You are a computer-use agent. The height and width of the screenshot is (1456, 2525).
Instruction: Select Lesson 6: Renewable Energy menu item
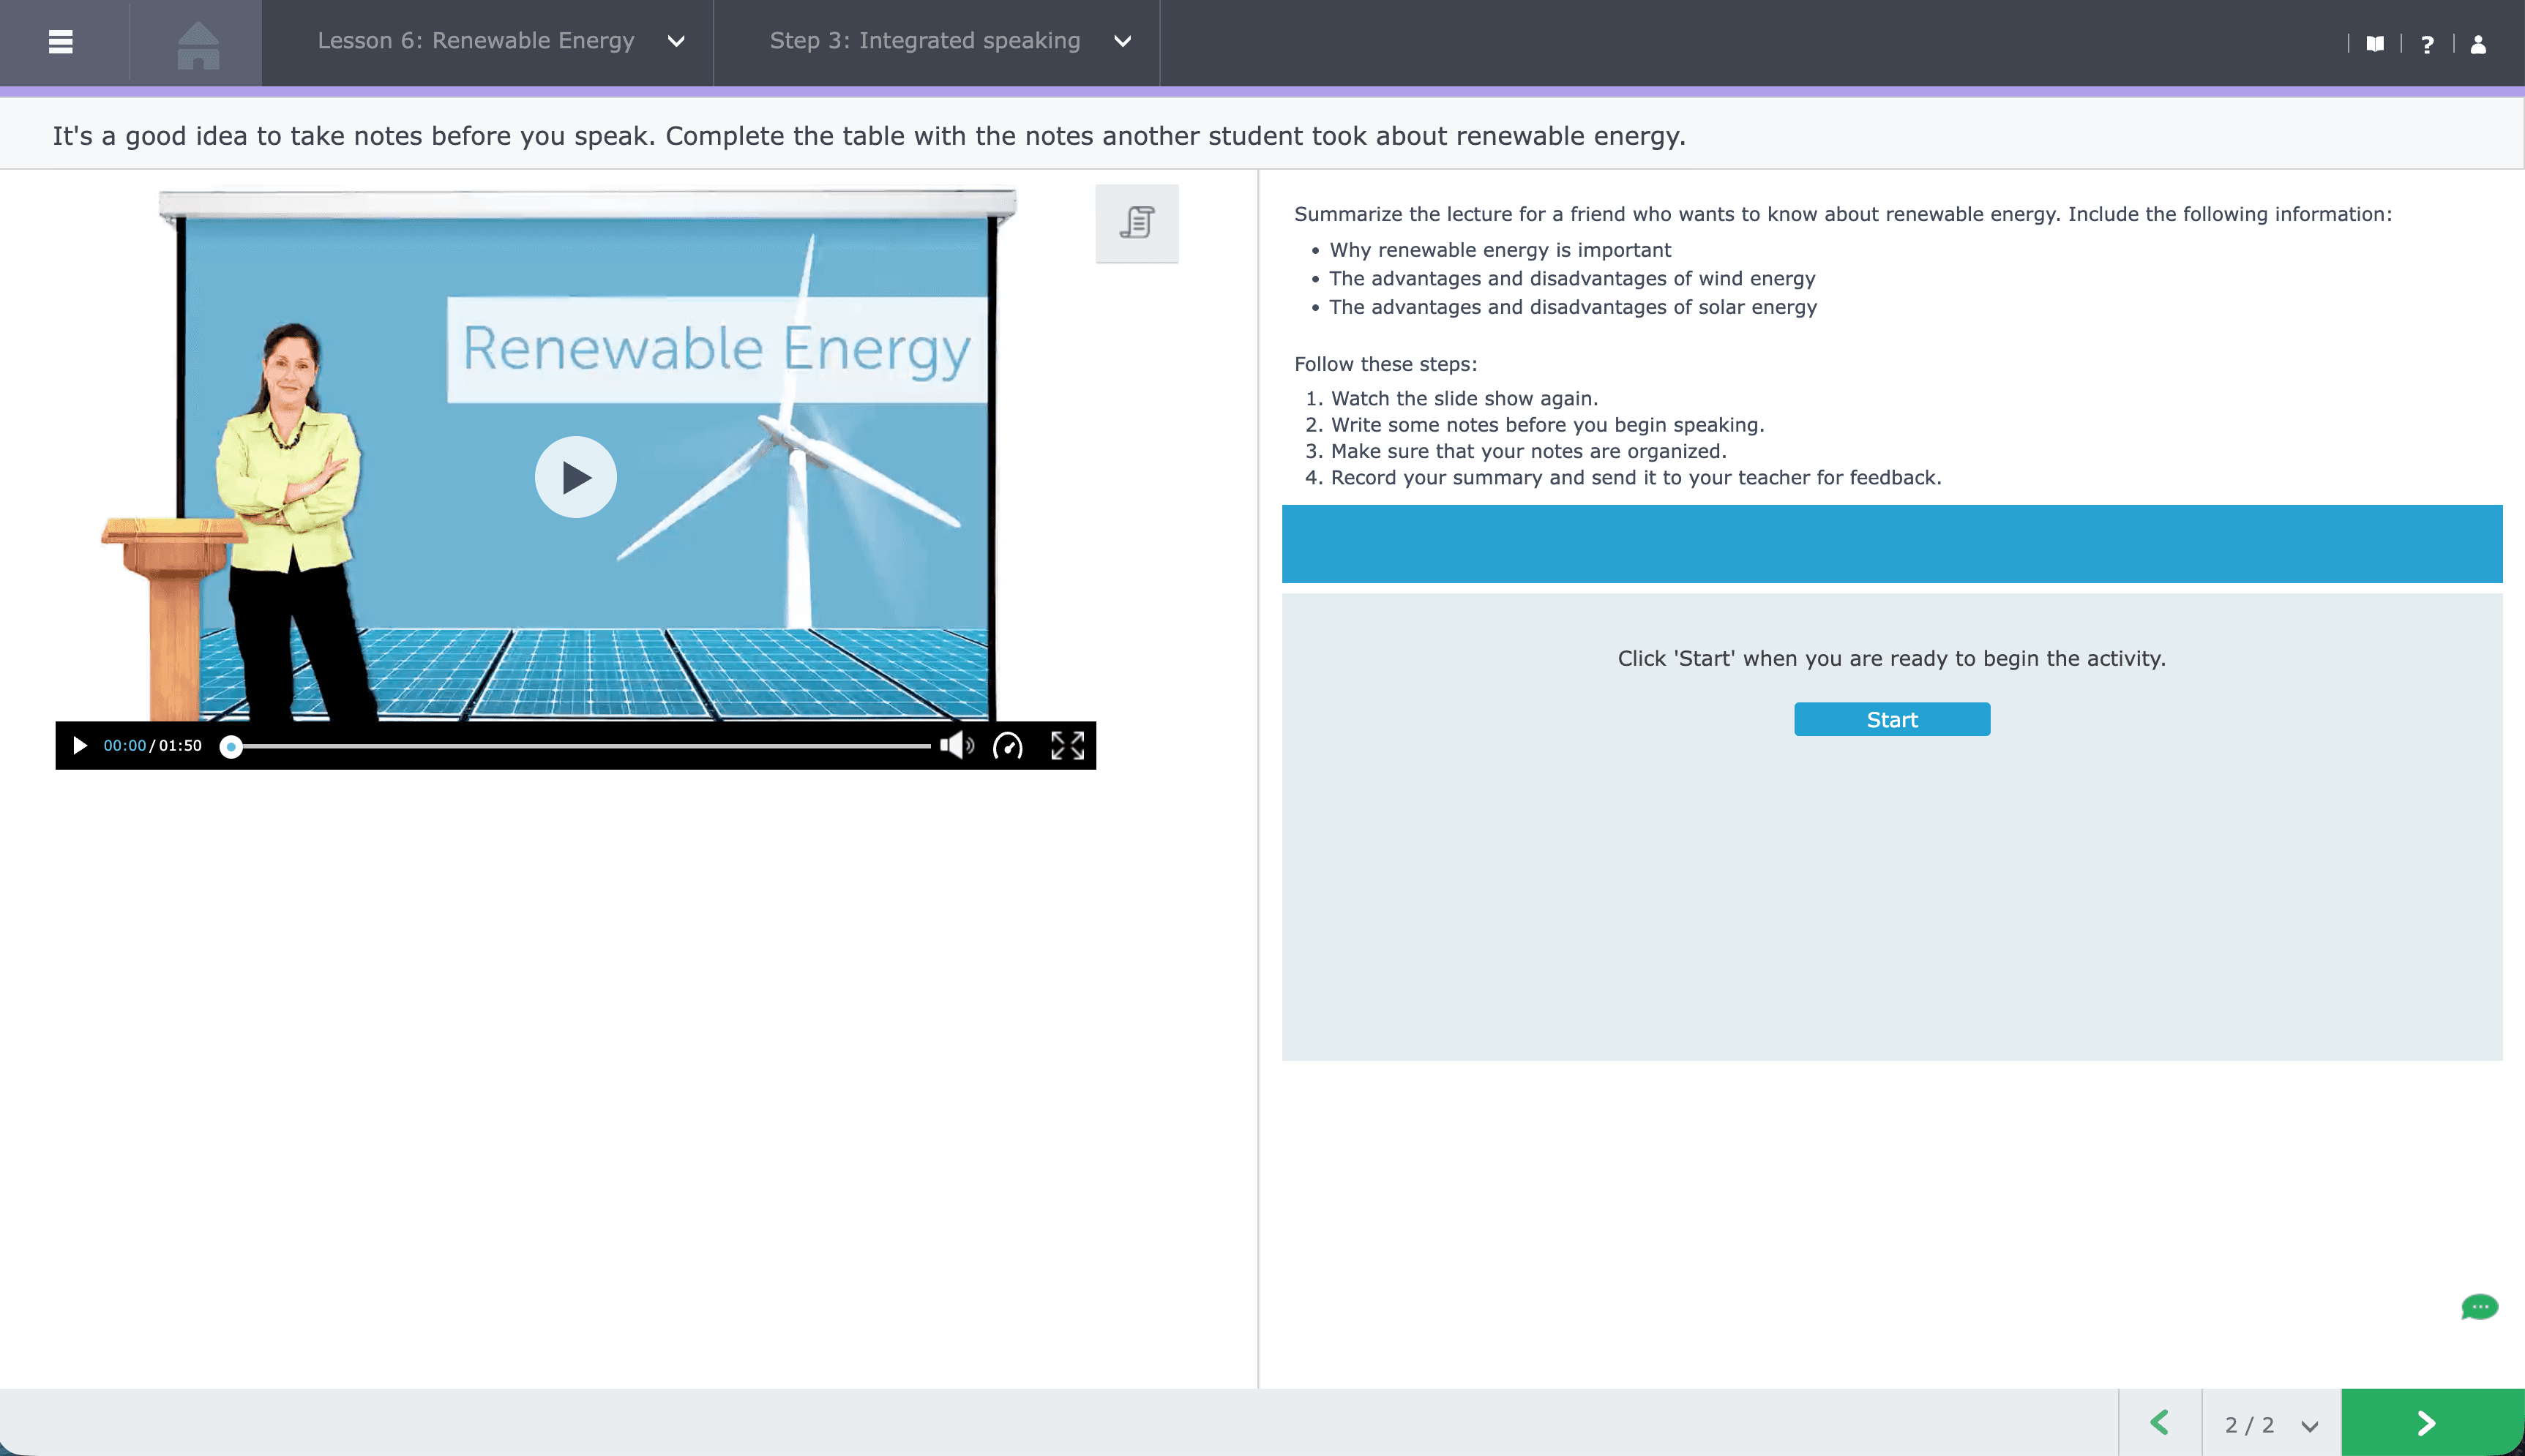pos(475,40)
